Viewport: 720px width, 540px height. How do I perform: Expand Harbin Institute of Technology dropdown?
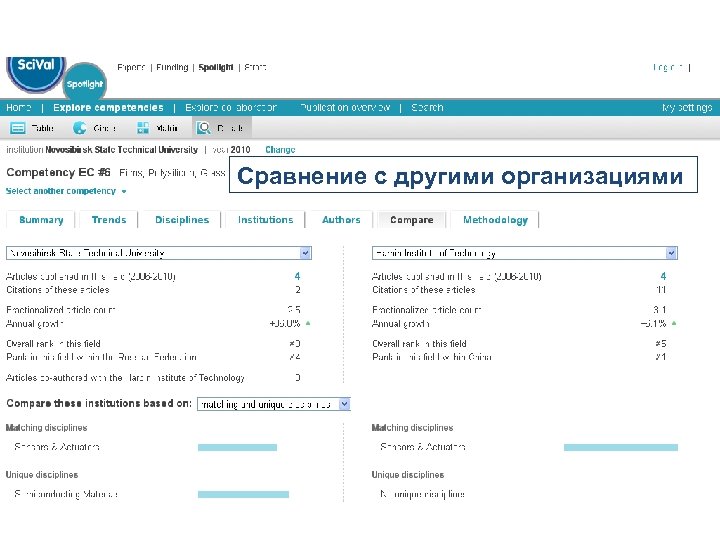coord(671,253)
